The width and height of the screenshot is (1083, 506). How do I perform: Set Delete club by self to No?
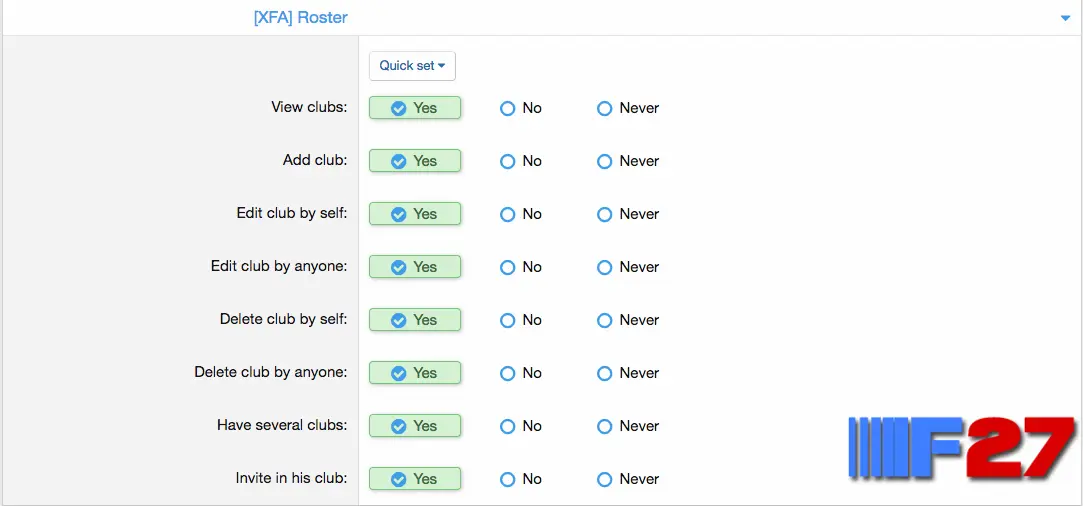click(x=521, y=320)
